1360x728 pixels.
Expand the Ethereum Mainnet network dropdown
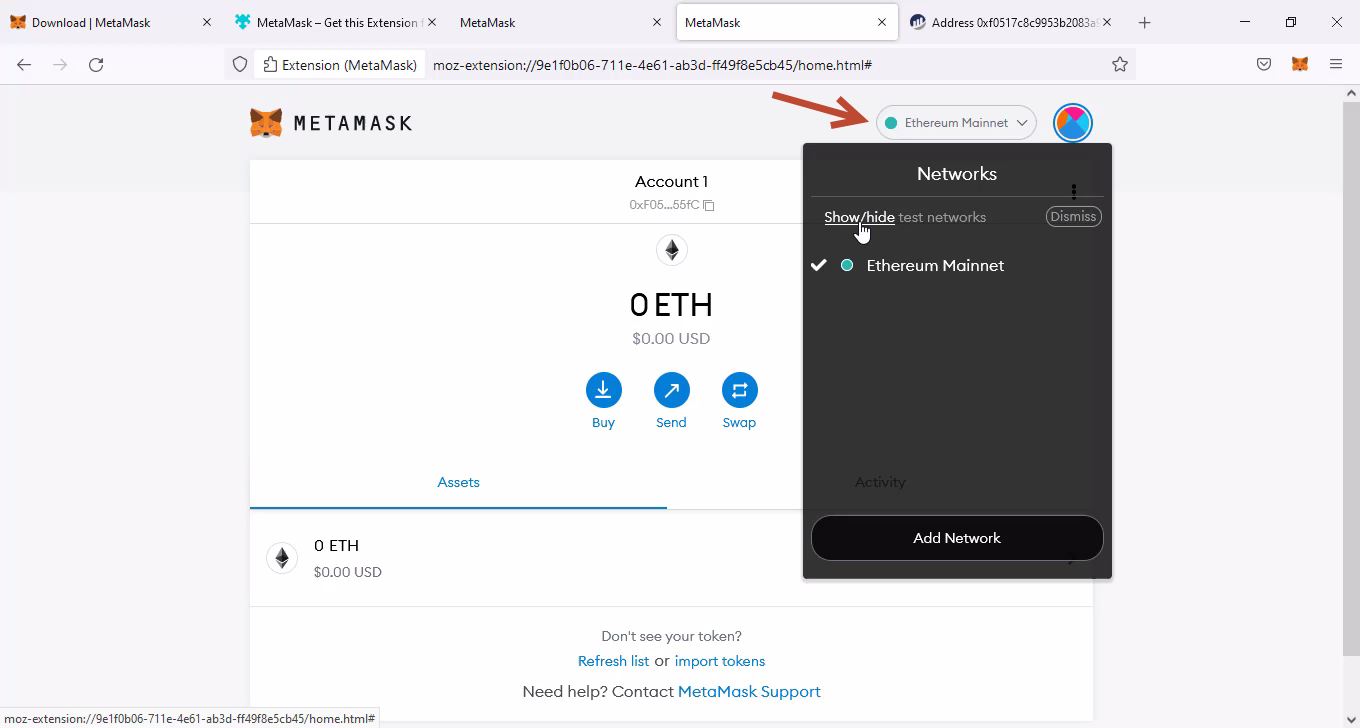956,123
